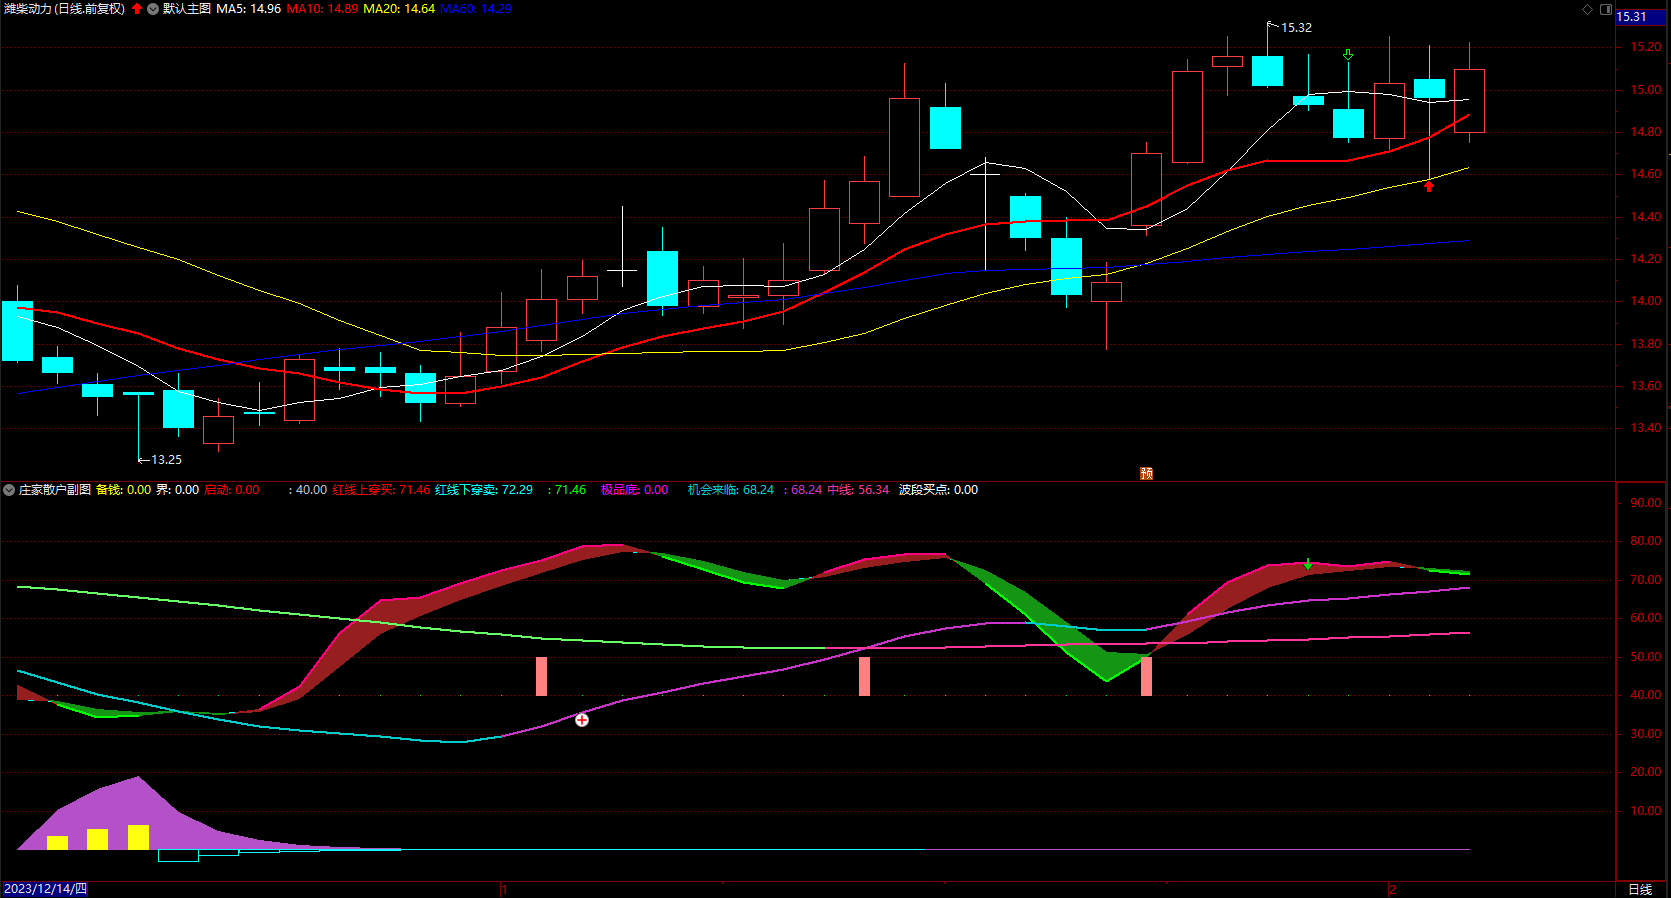This screenshot has width=1671, height=898.
Task: Click the 13.40 price axis label
Action: [x=1646, y=428]
